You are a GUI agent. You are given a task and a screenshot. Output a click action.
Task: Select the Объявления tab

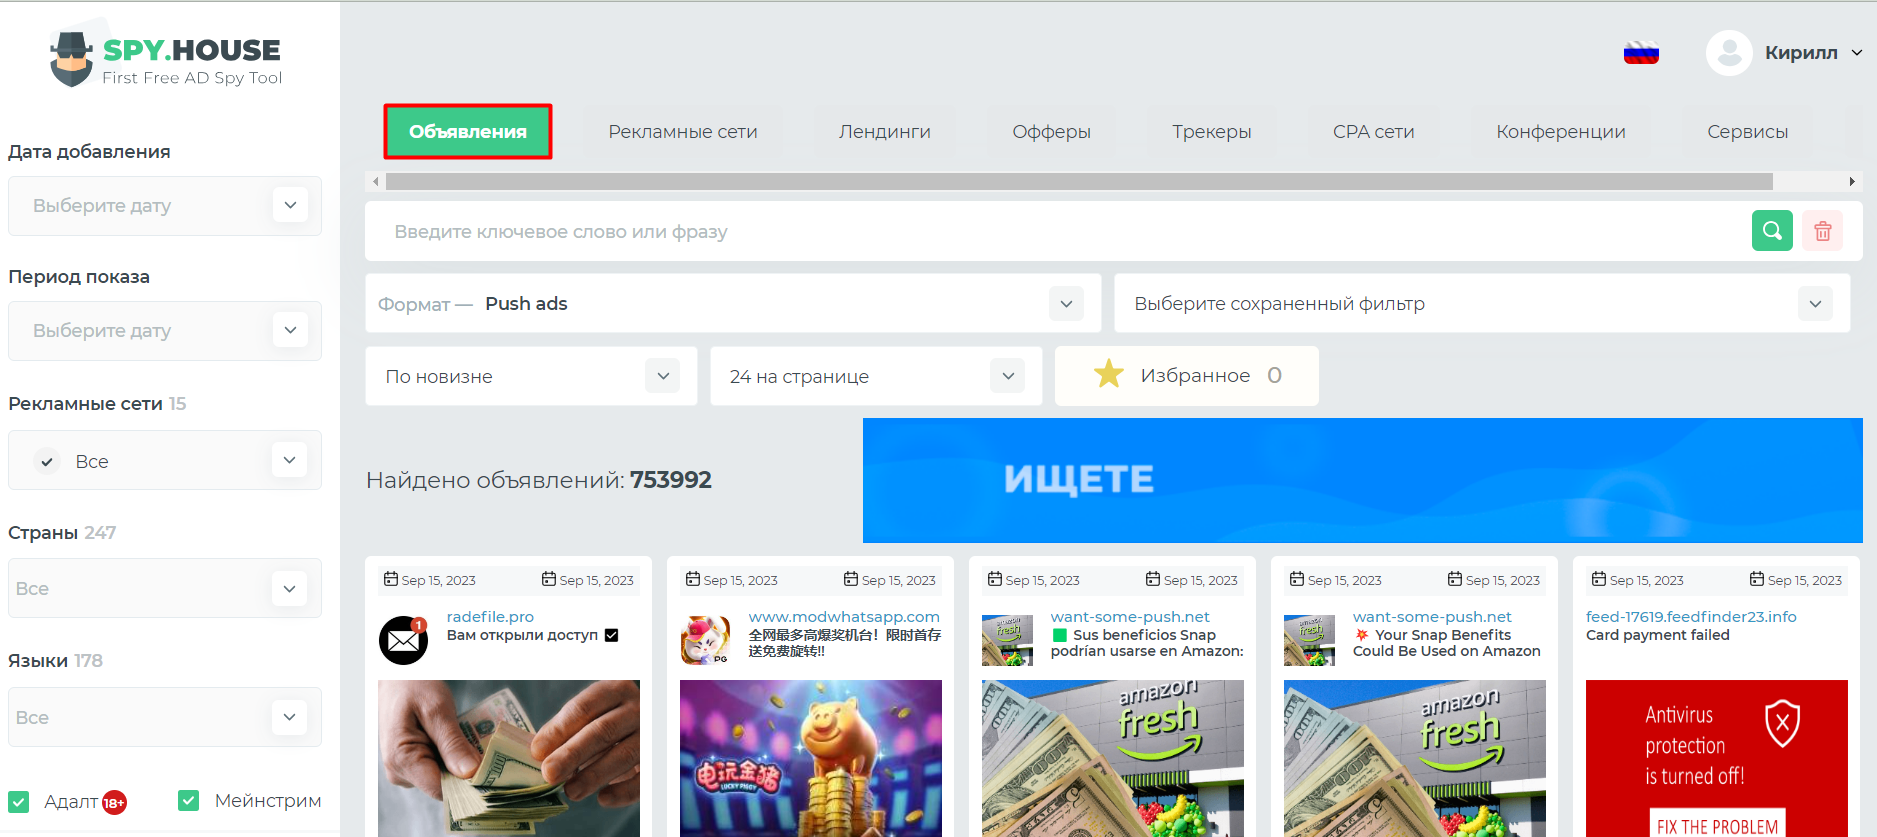coord(468,131)
